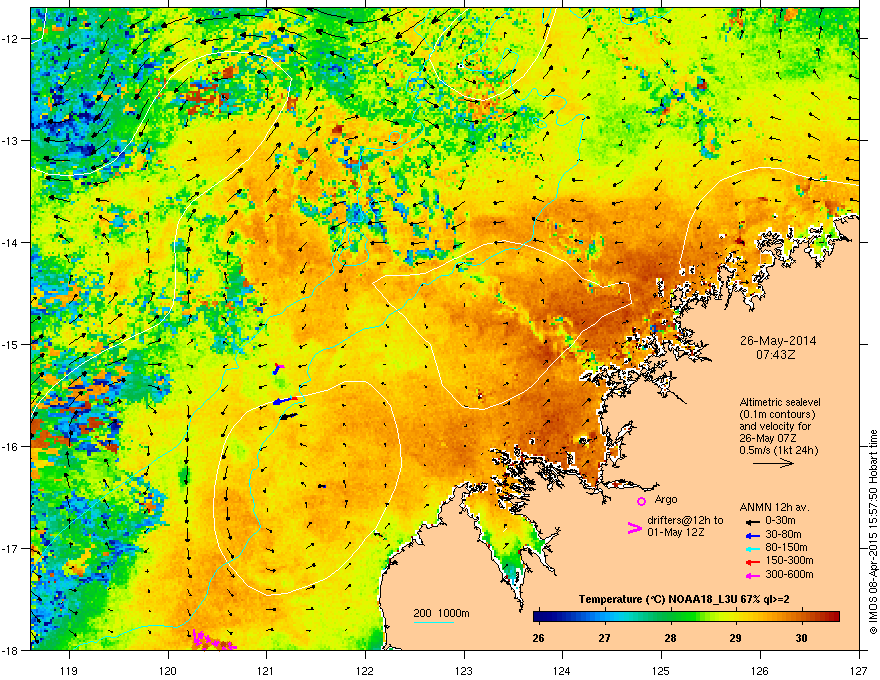Click the 0.5m/s velocity scale arrow
Image resolution: width=880 pixels, height=680 pixels.
pyautogui.click(x=773, y=463)
